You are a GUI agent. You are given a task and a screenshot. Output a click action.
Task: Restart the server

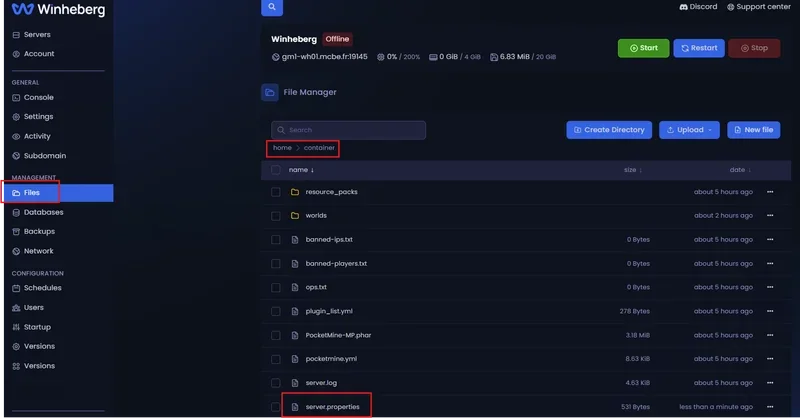click(x=699, y=48)
